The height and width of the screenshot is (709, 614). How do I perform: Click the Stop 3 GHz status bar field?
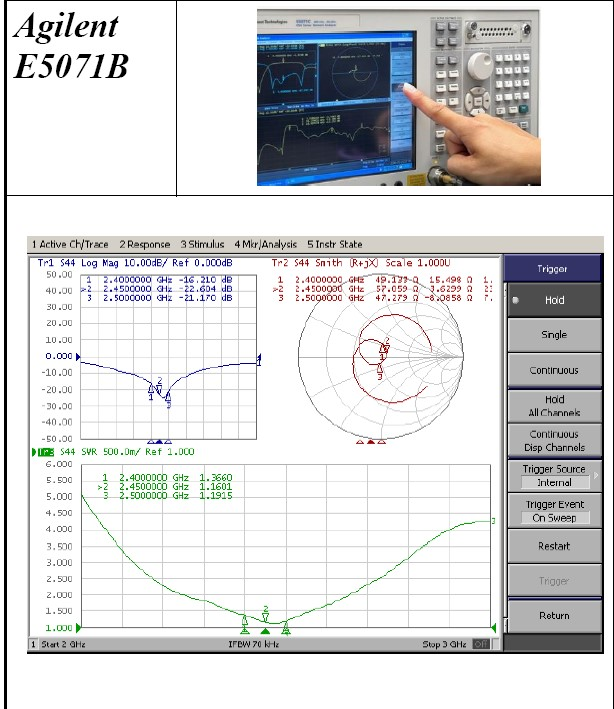445,645
